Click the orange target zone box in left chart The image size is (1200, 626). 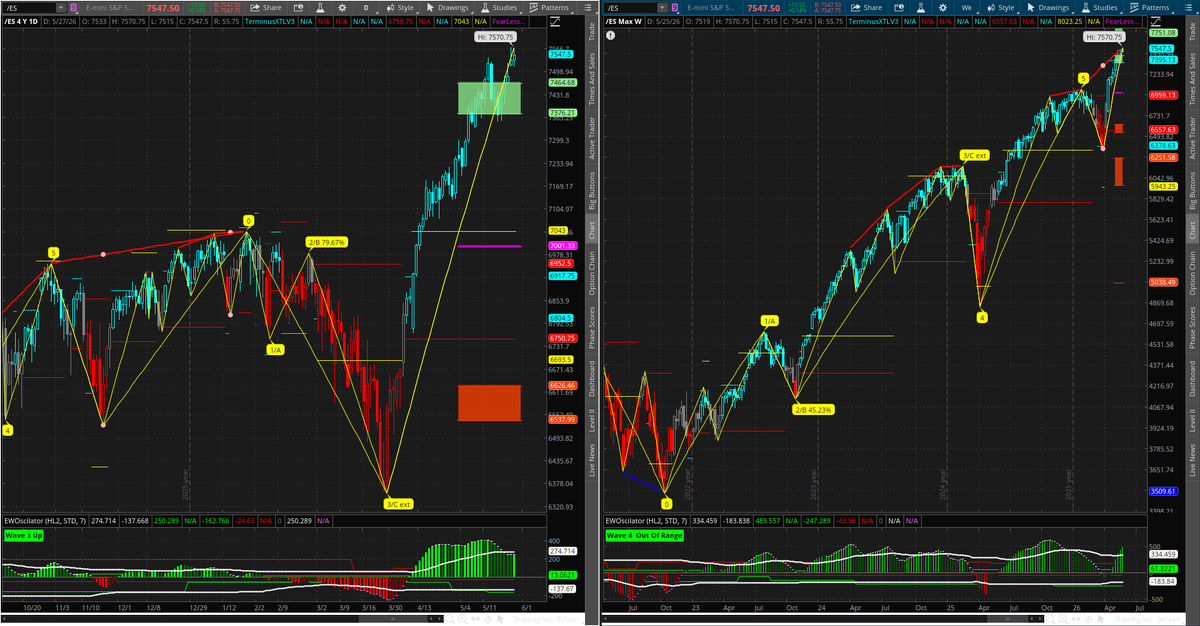[490, 403]
